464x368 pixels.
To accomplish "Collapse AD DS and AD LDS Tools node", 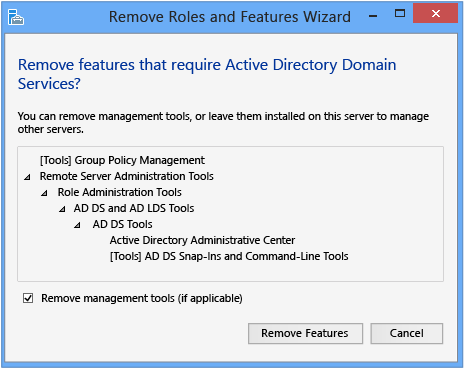I will click(x=62, y=209).
